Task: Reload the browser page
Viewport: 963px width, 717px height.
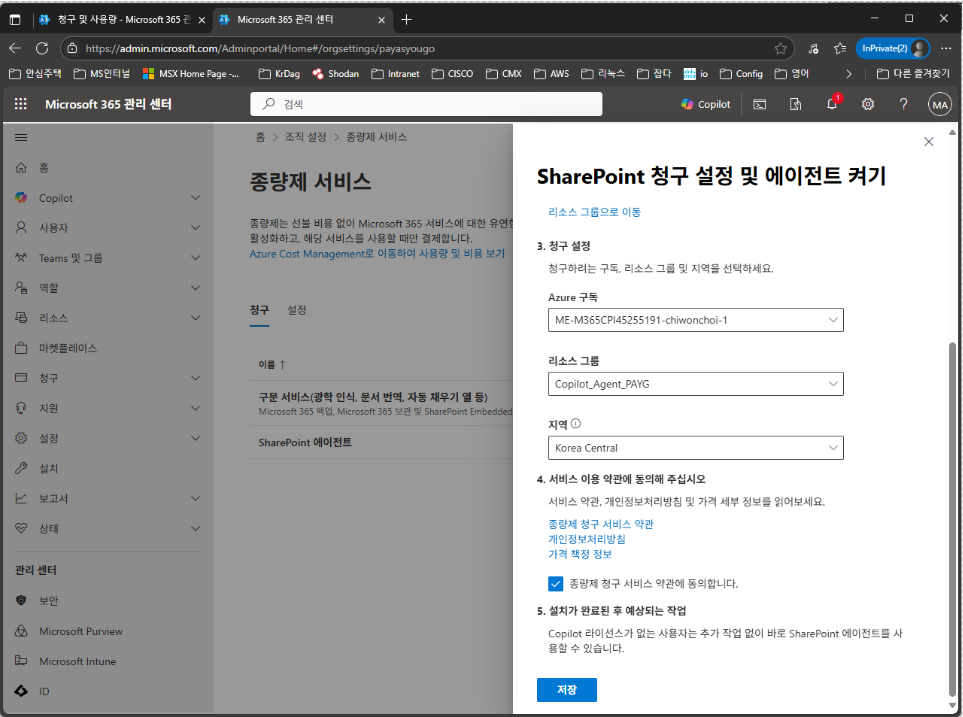Action: coord(42,48)
